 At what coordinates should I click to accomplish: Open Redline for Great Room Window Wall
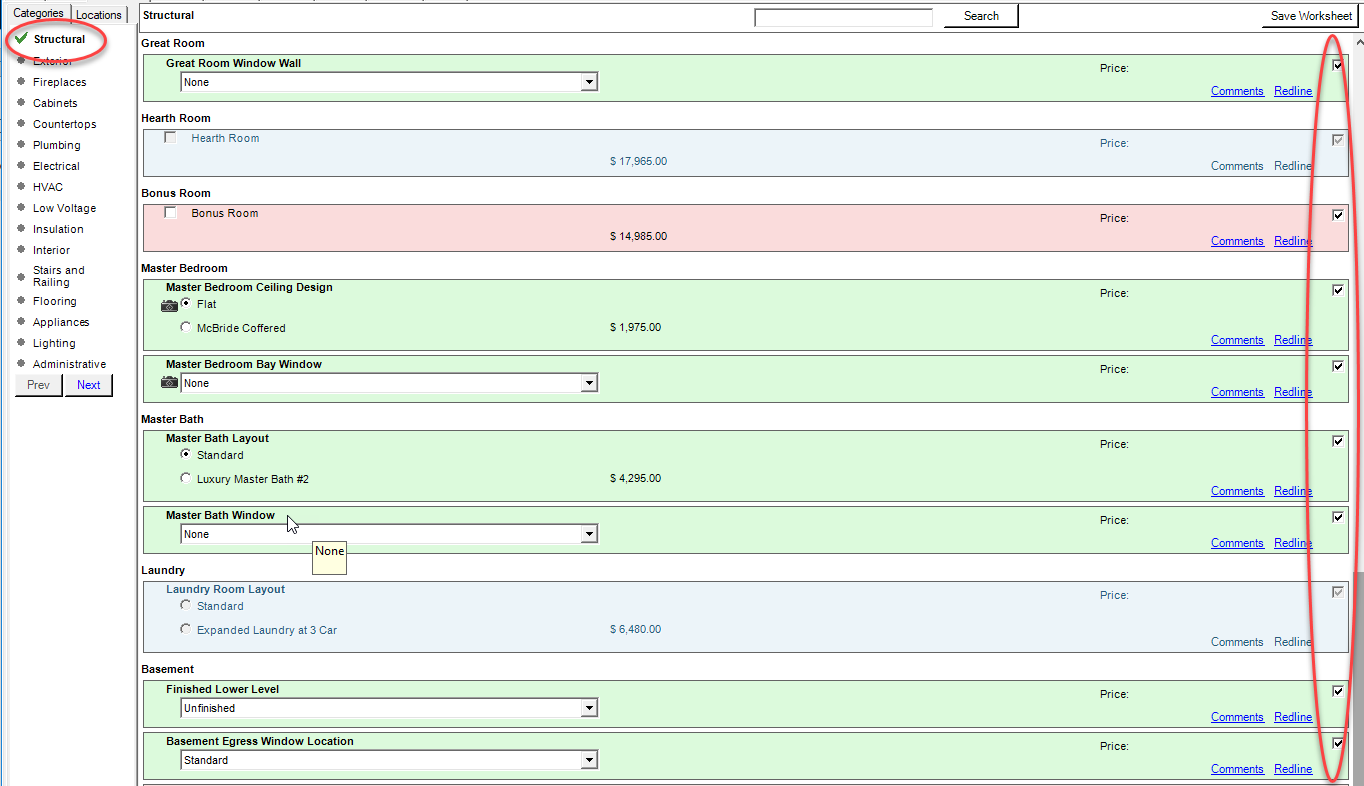point(1293,91)
